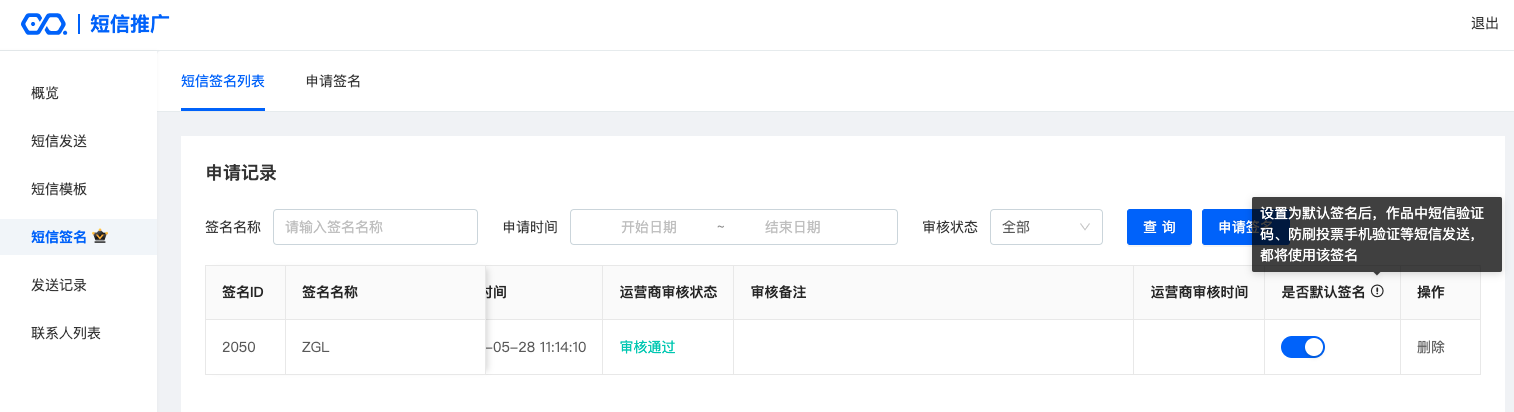Open the 开始日期 date picker field
Viewport: 1514px width, 412px height.
649,227
